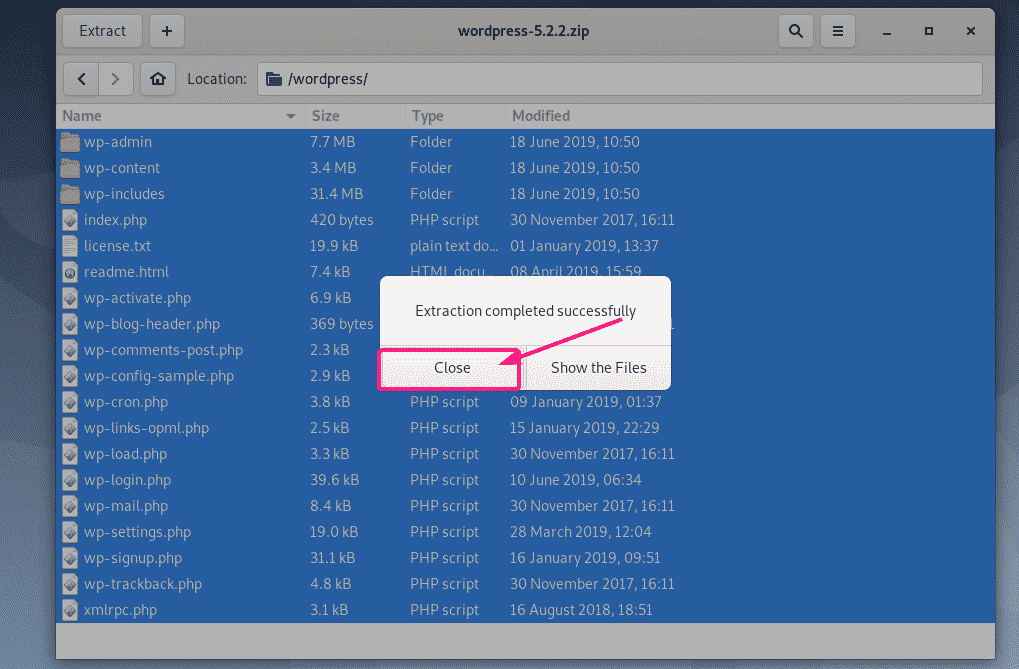This screenshot has width=1019, height=669.
Task: Select the wp-cron.php filename
Action: (125, 402)
